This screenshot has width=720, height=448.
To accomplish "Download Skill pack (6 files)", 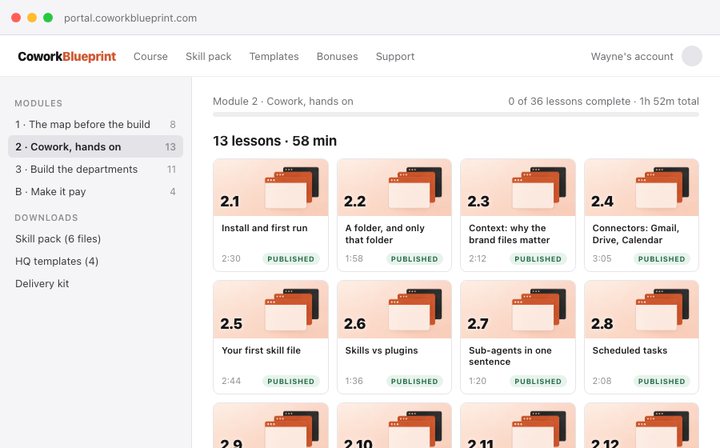I will [x=58, y=239].
